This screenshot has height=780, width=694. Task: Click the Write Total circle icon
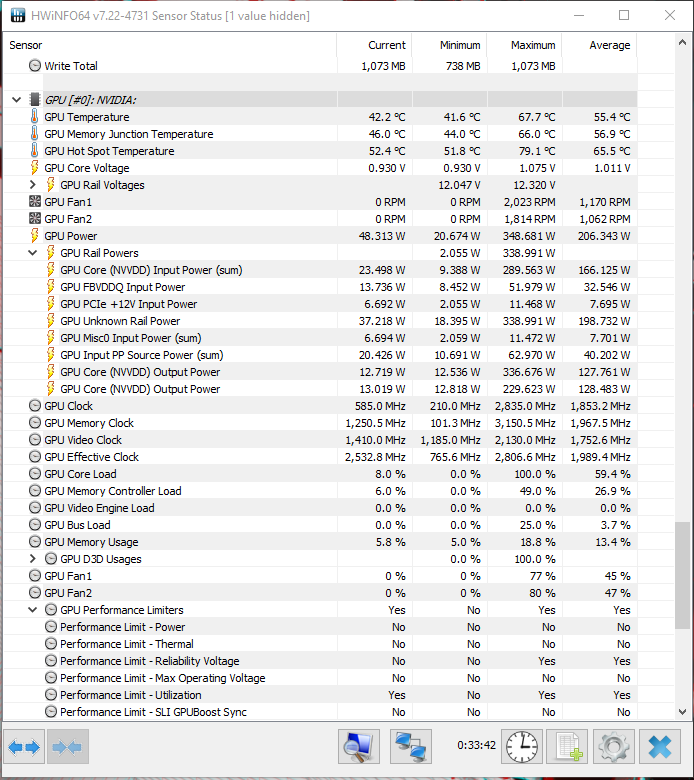pyautogui.click(x=35, y=66)
